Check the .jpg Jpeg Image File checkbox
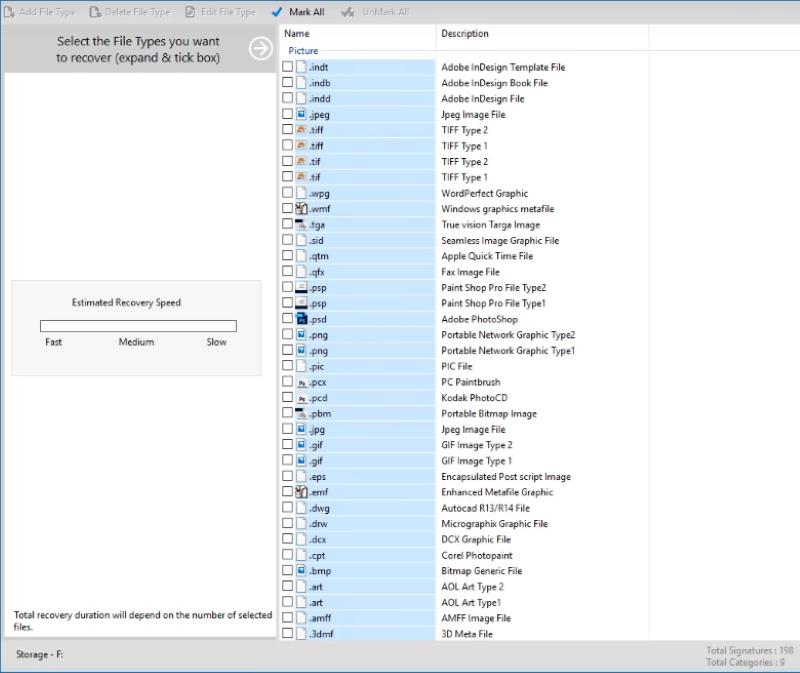The image size is (800, 673). click(x=287, y=429)
